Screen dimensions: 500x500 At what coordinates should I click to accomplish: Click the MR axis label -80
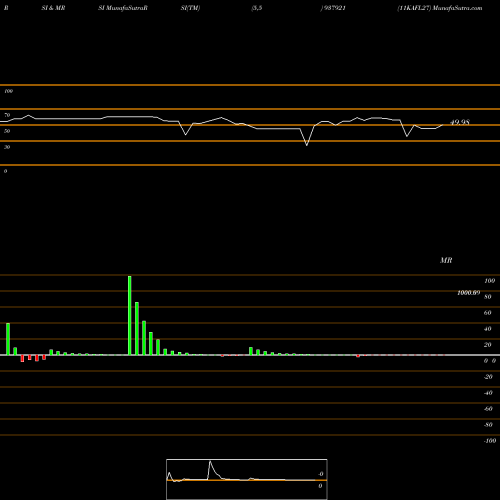coord(488,425)
